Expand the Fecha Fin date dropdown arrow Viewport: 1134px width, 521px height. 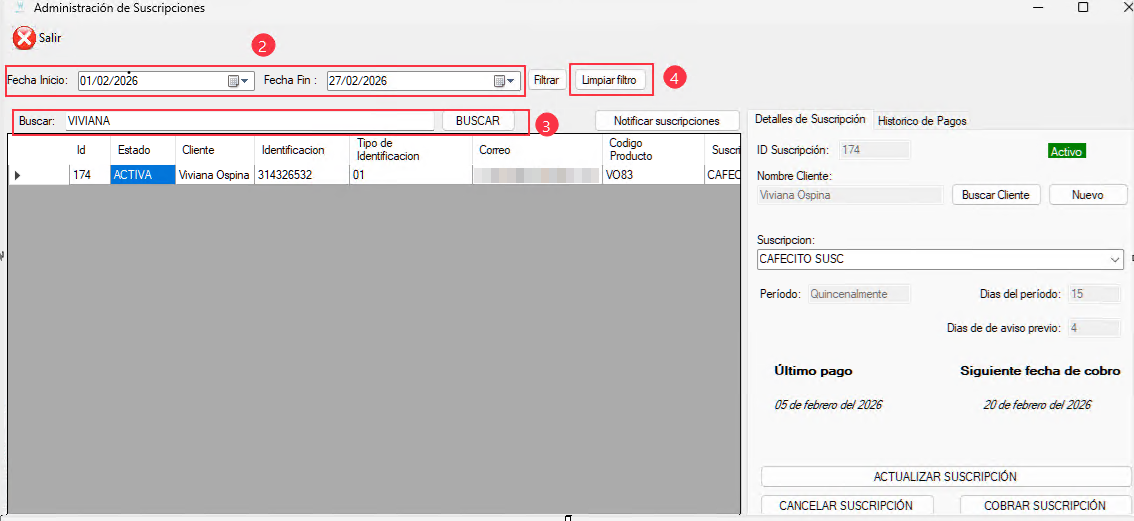pos(511,81)
